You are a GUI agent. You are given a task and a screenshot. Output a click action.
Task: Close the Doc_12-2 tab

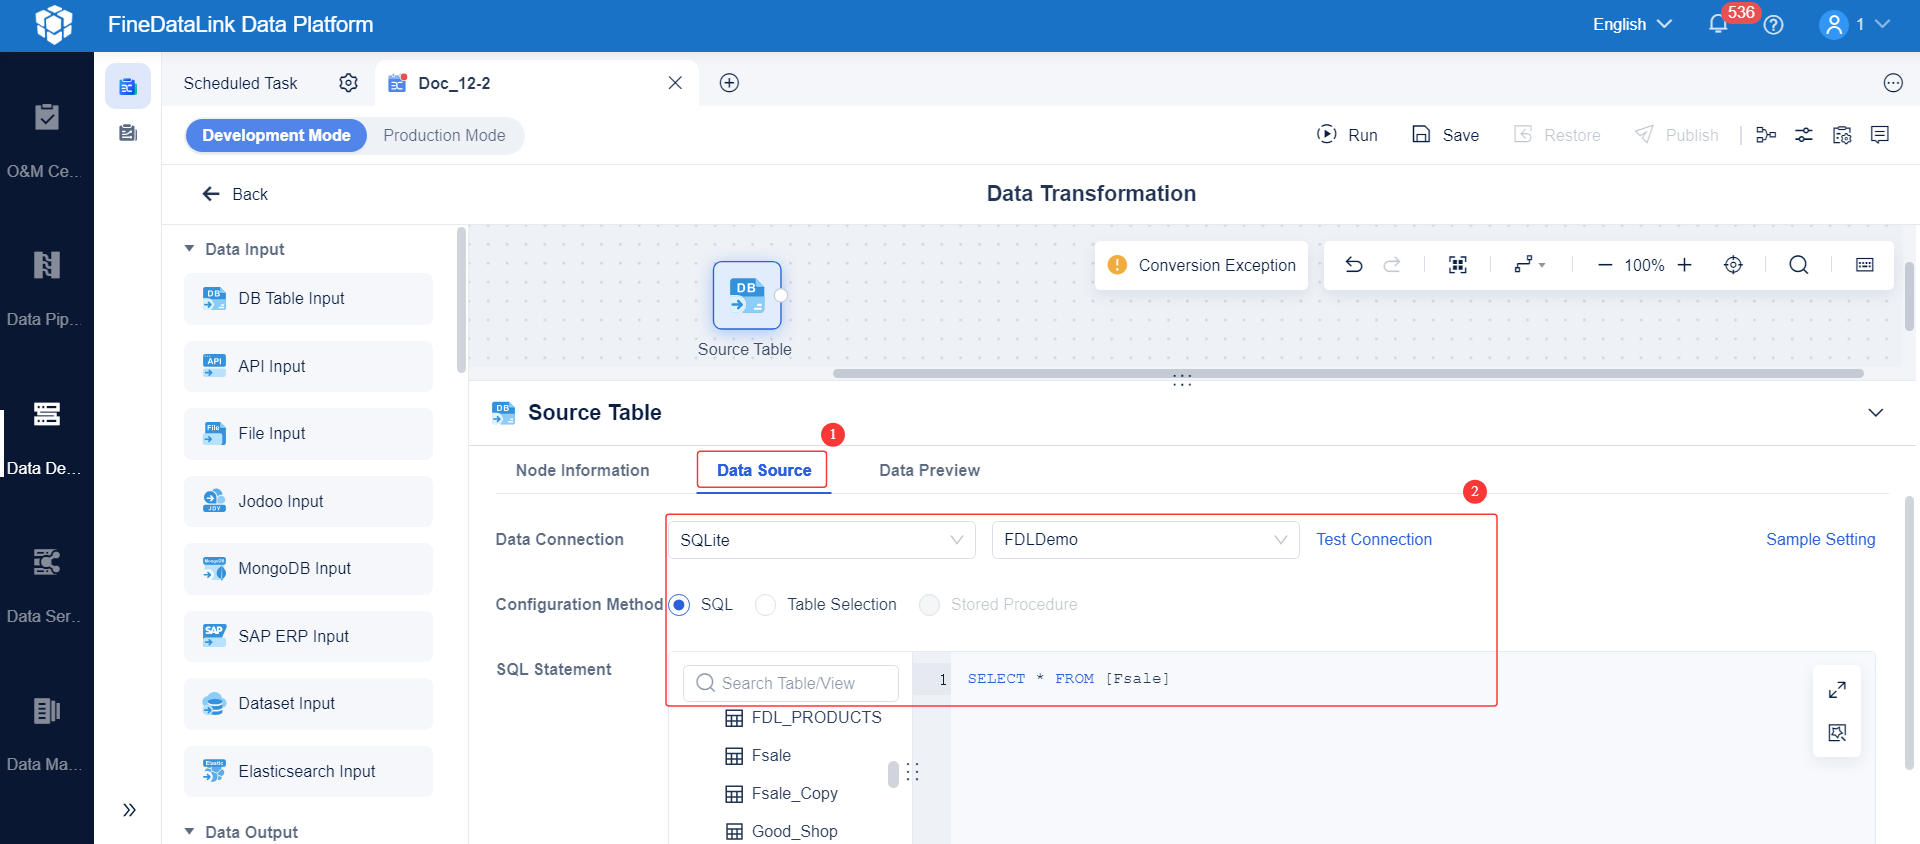(675, 83)
